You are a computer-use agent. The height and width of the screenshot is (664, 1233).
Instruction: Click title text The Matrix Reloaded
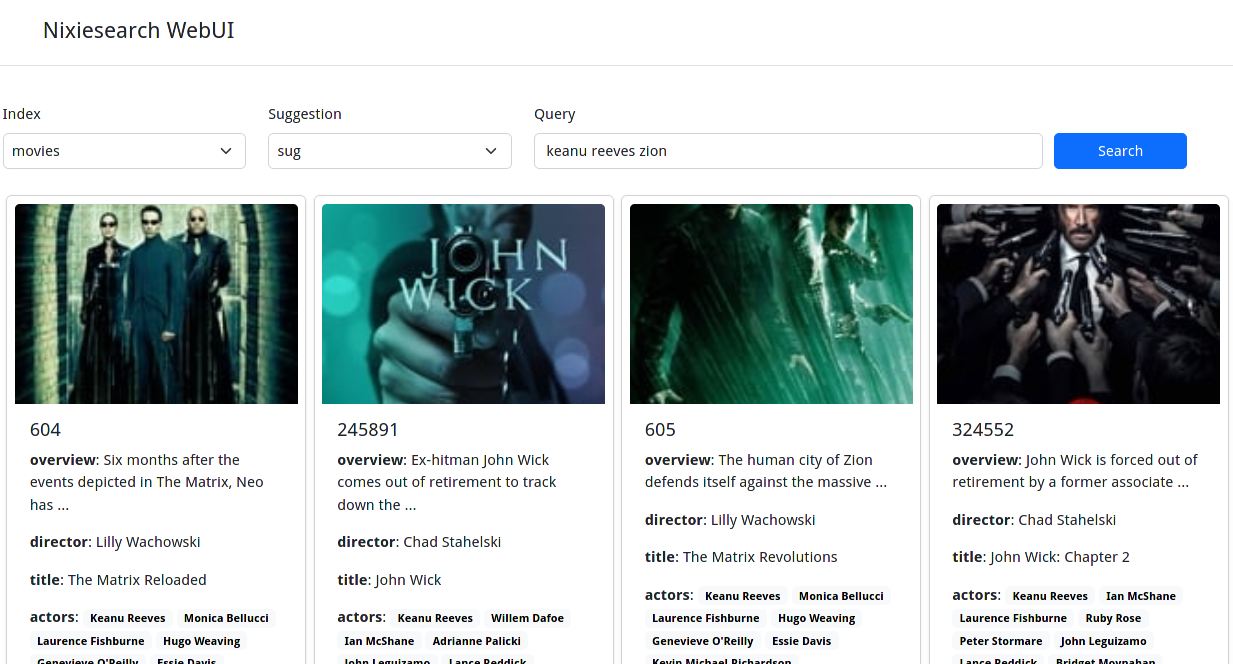click(137, 580)
